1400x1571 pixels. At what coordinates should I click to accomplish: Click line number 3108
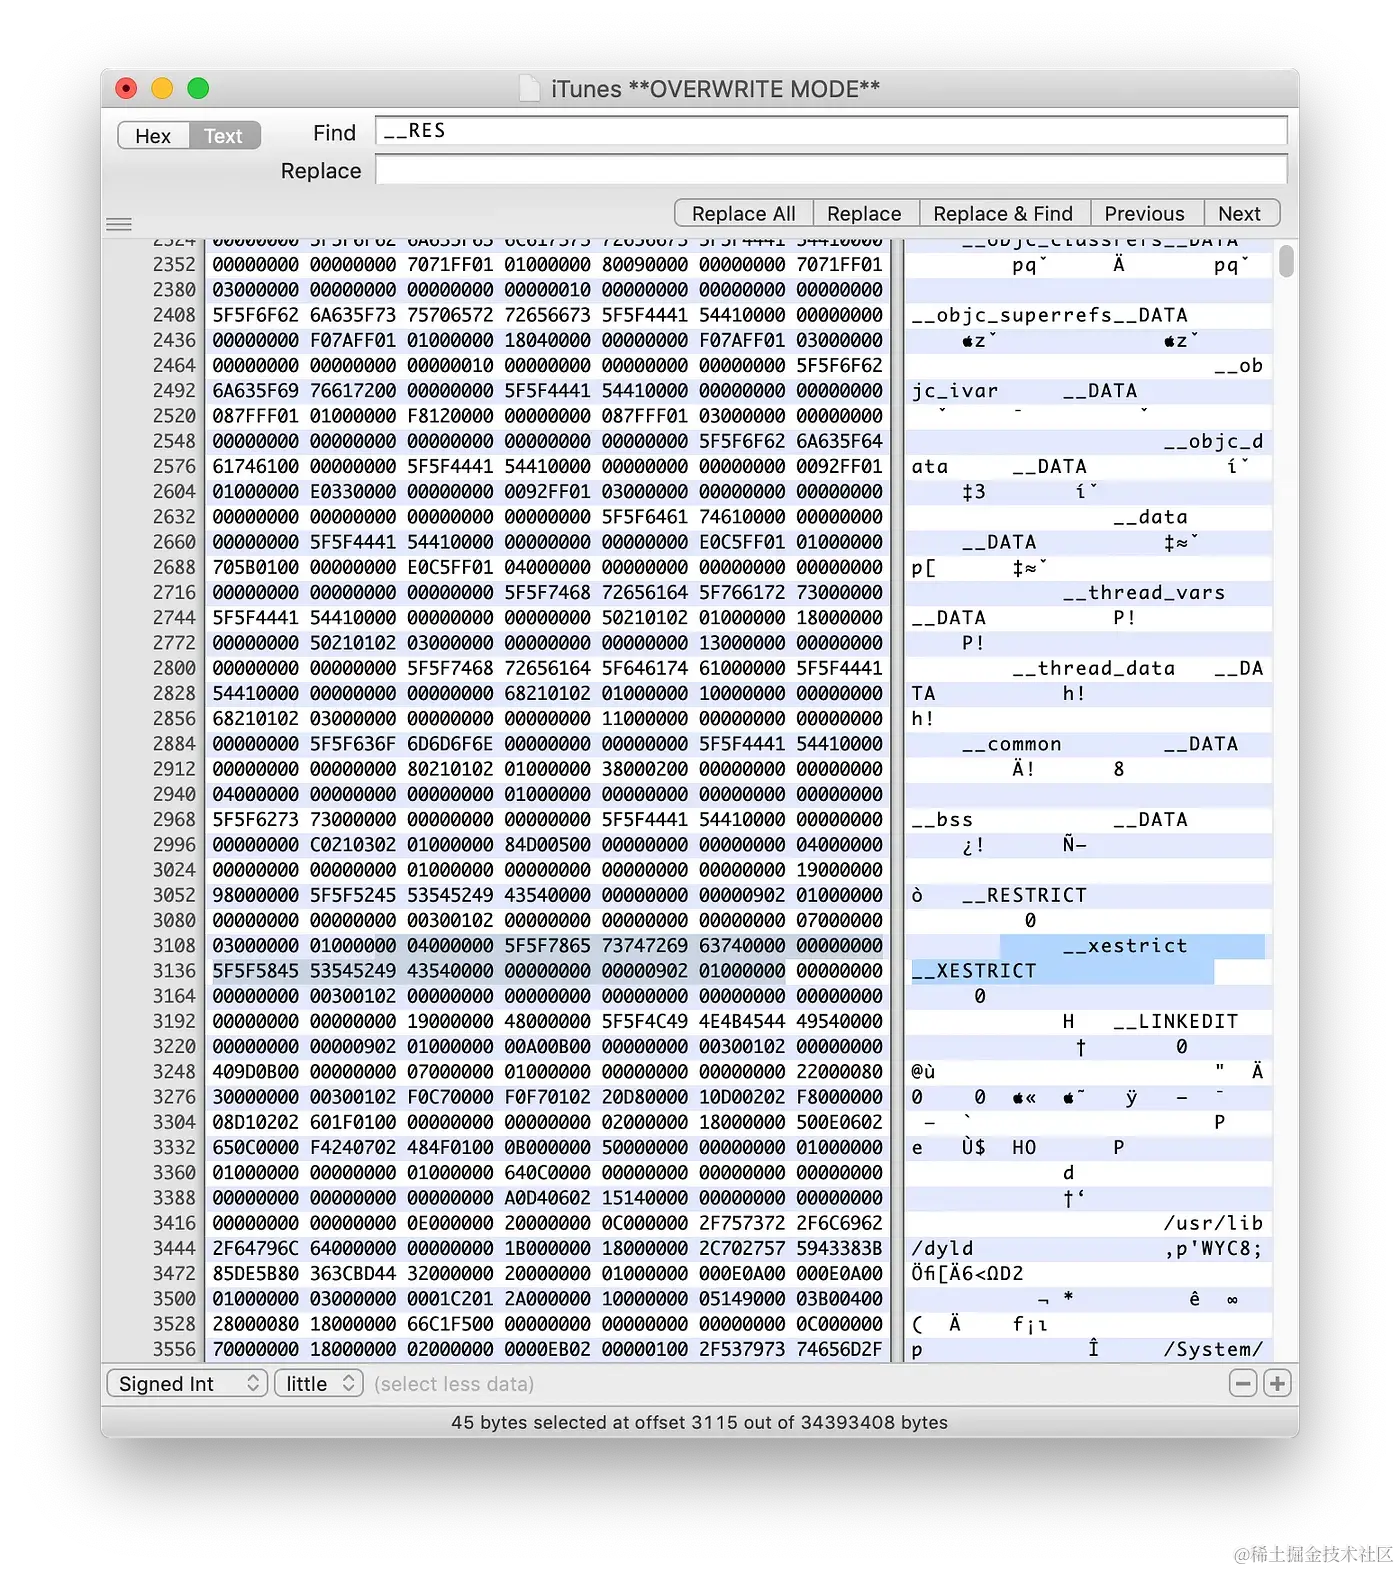tap(174, 945)
